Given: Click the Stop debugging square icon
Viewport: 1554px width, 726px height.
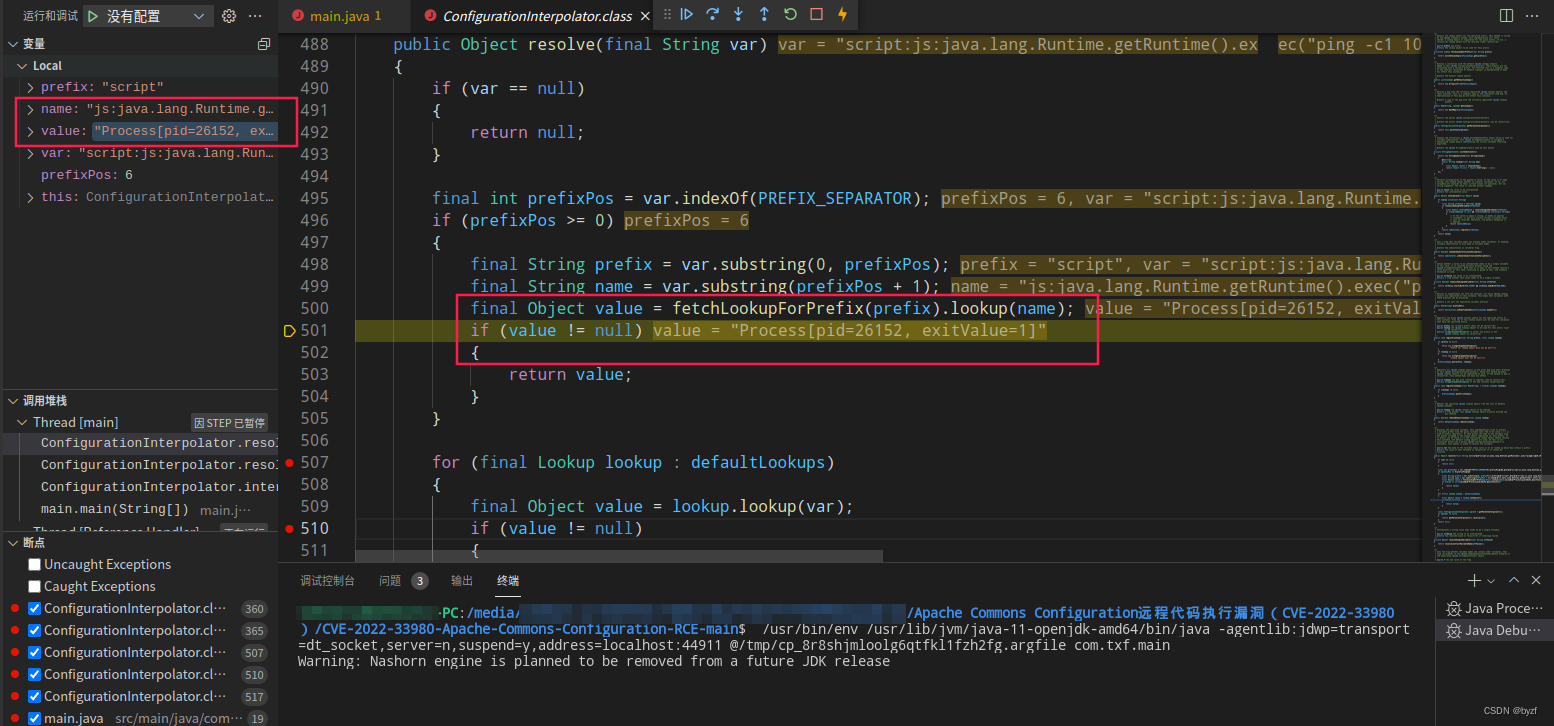Looking at the screenshot, I should click(x=816, y=15).
